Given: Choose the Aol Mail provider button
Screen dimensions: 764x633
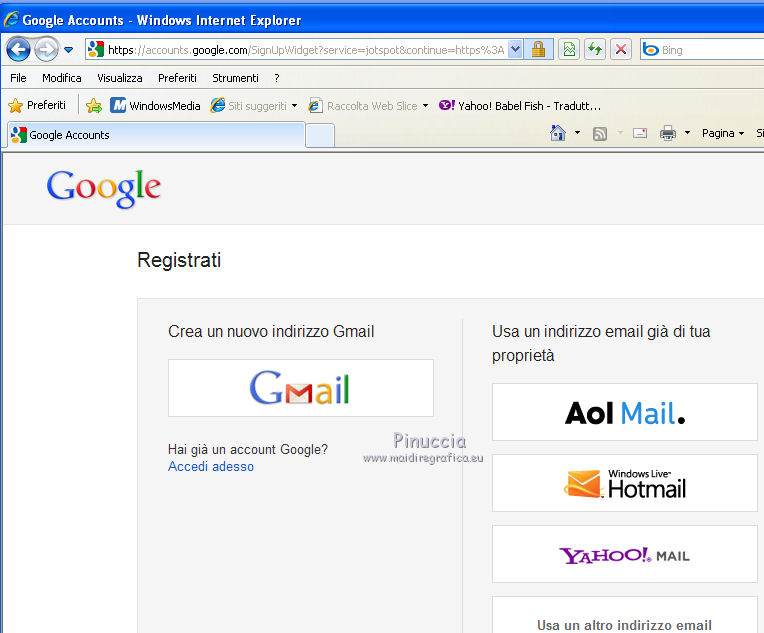Looking at the screenshot, I should [x=625, y=412].
